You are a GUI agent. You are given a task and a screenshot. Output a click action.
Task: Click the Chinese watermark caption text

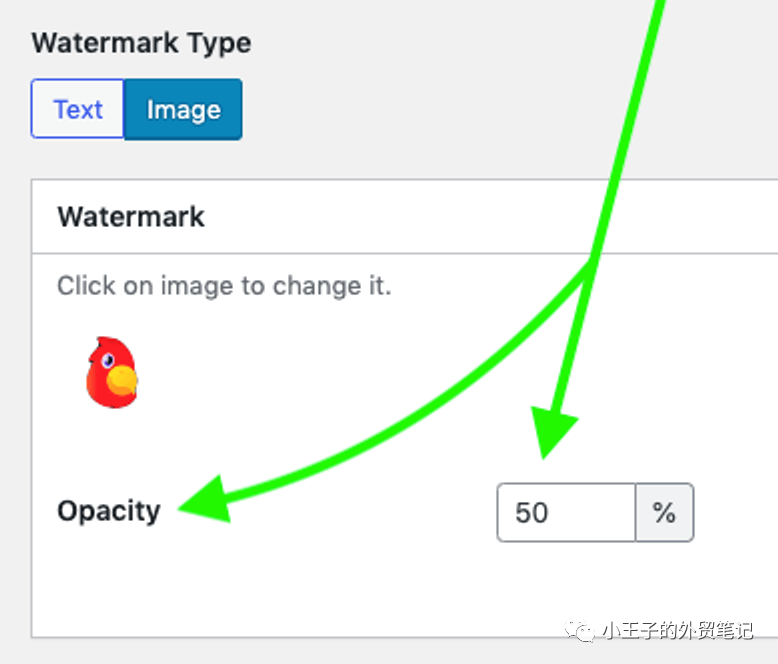tap(677, 631)
